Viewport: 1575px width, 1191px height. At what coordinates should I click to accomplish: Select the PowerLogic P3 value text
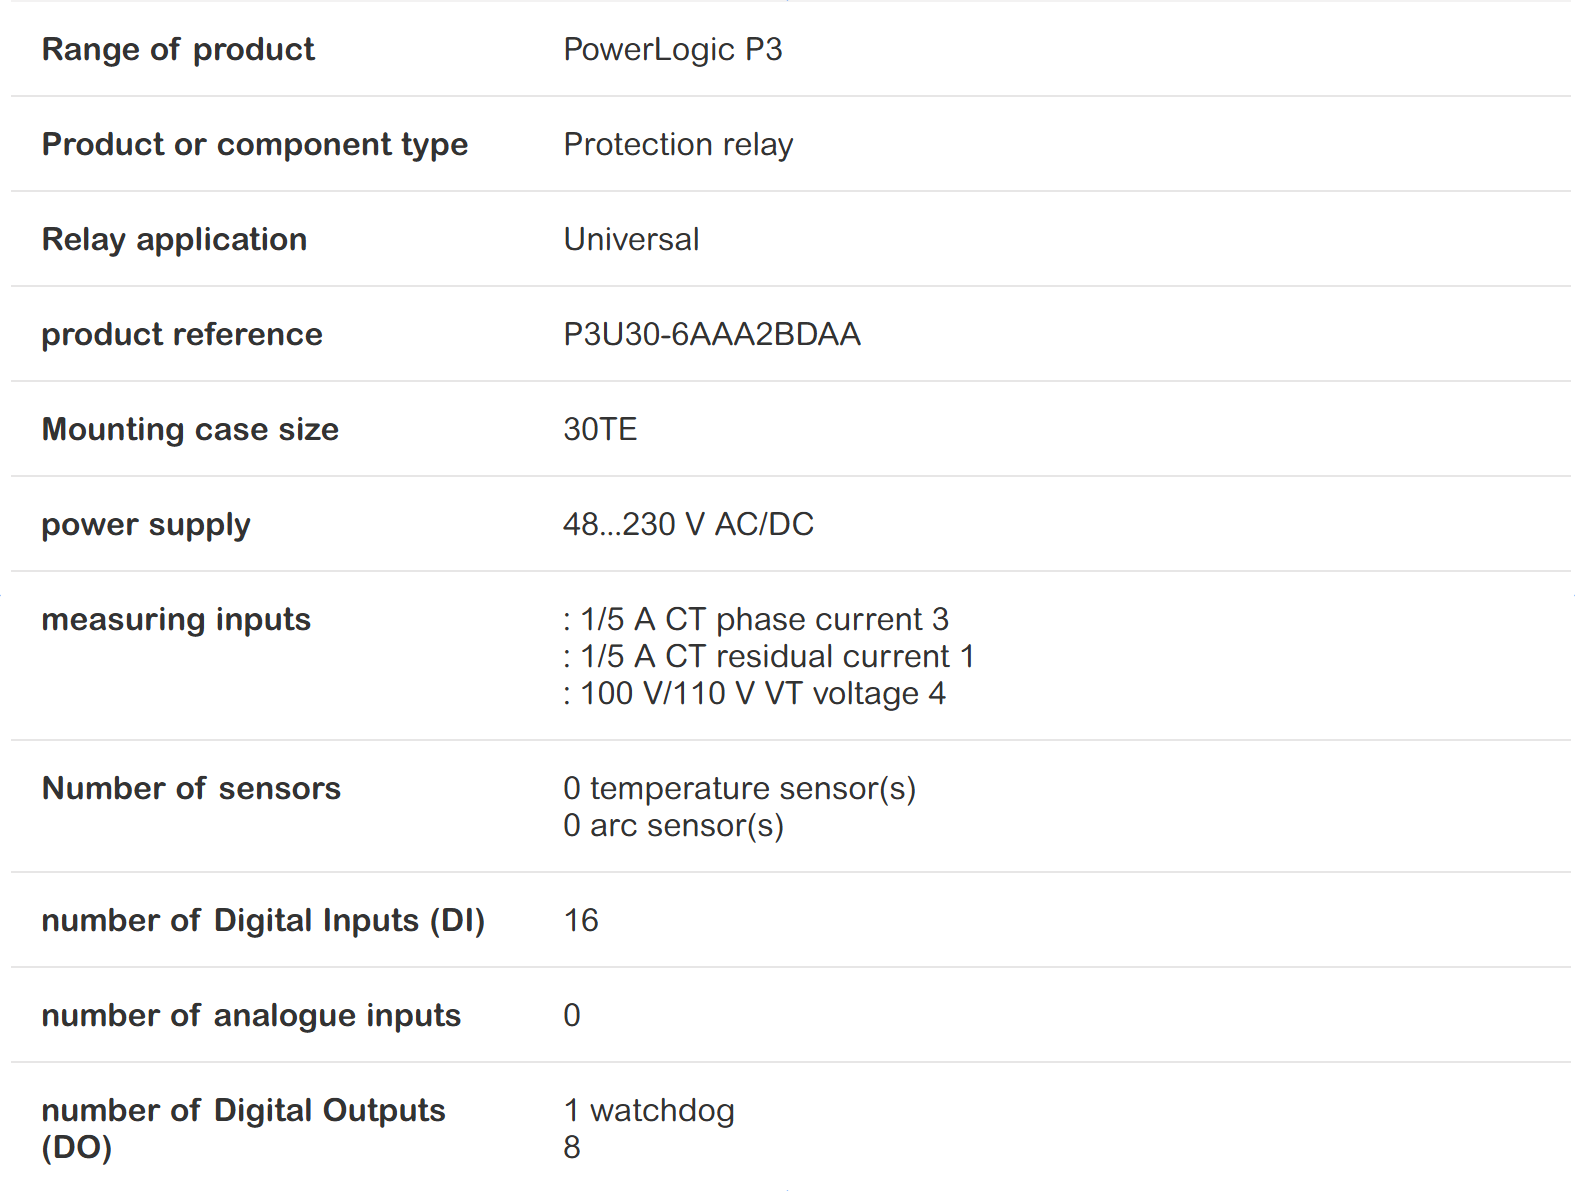[672, 49]
